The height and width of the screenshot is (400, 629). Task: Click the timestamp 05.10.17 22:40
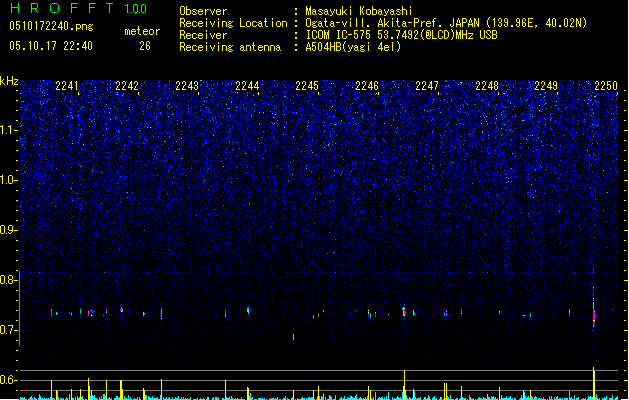51,46
